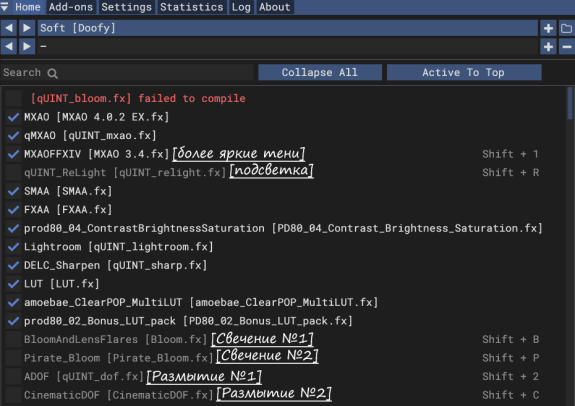Select Pirate_Bloom [Pirate_Bloom.fx] row text
The height and width of the screenshot is (406, 575).
(118, 358)
